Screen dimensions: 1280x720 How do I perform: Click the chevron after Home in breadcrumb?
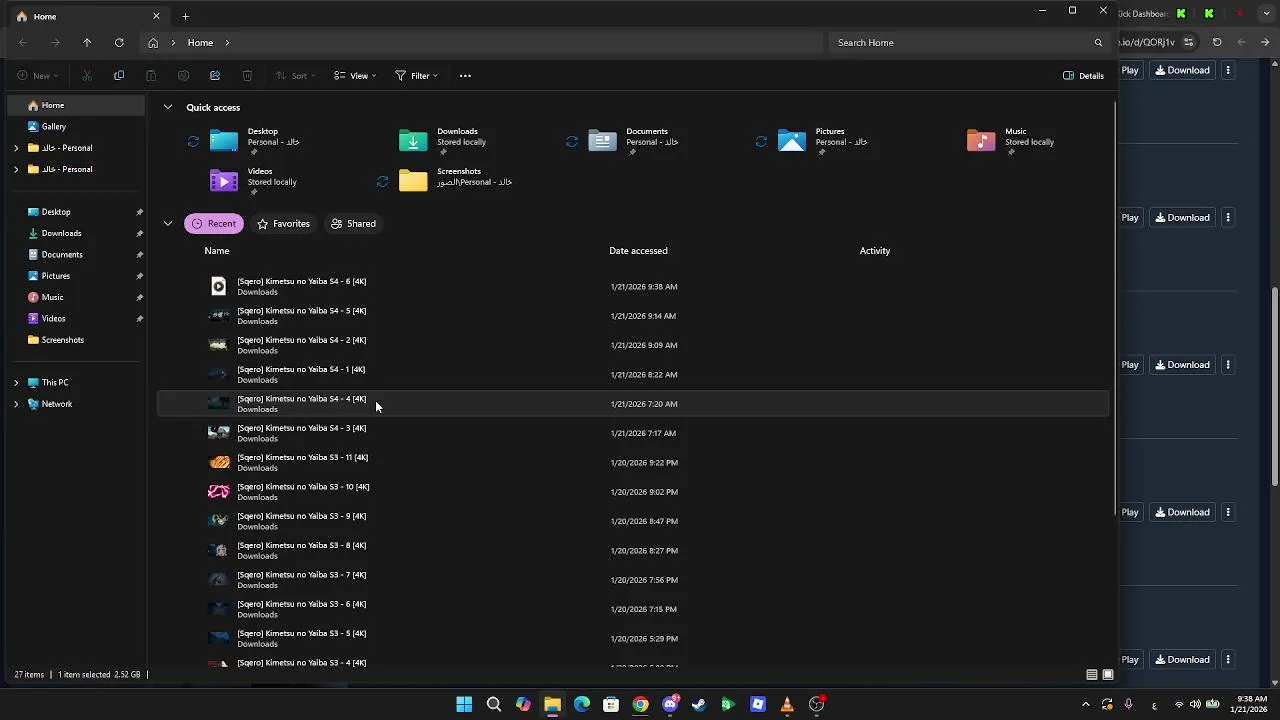(227, 42)
